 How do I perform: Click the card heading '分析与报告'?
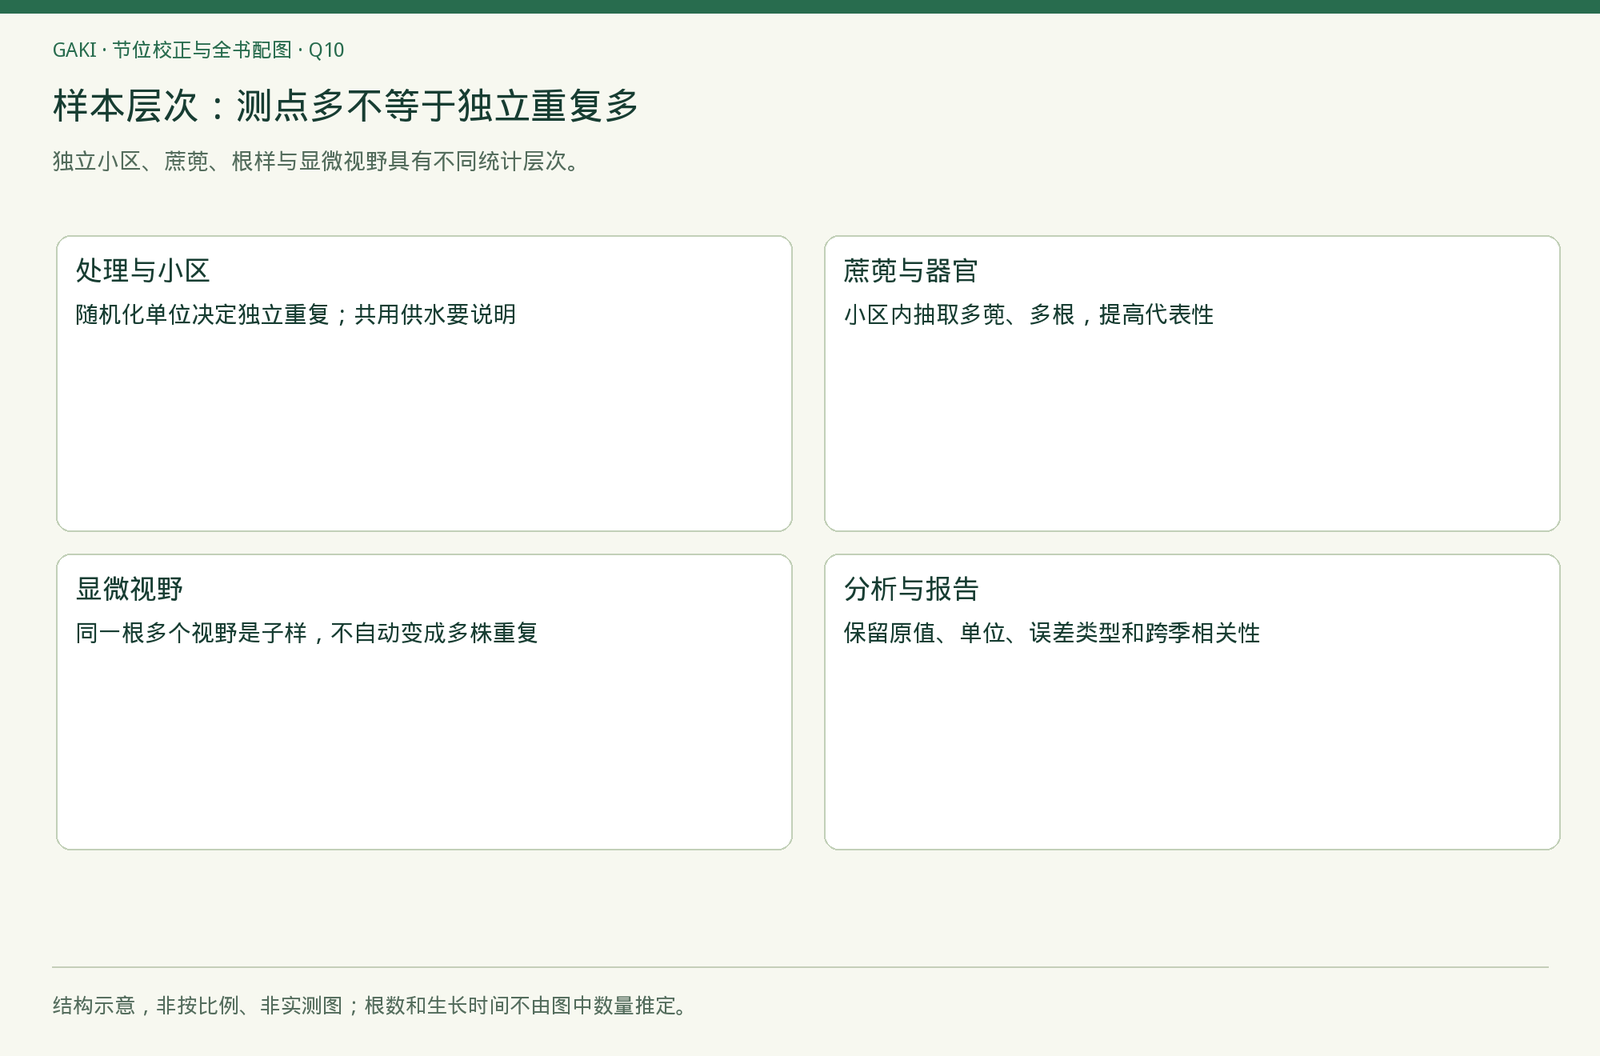(910, 588)
